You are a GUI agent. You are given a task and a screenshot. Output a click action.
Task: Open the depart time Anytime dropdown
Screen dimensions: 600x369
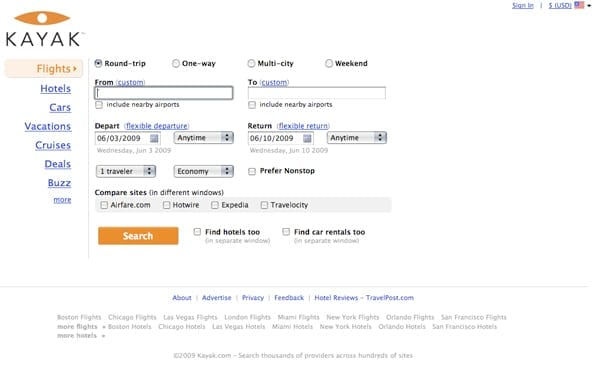(204, 138)
